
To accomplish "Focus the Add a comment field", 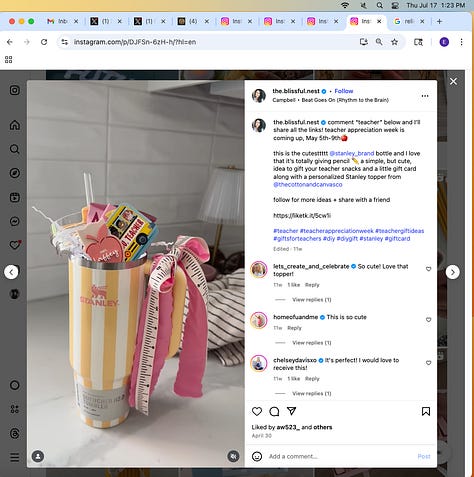I will coord(340,456).
